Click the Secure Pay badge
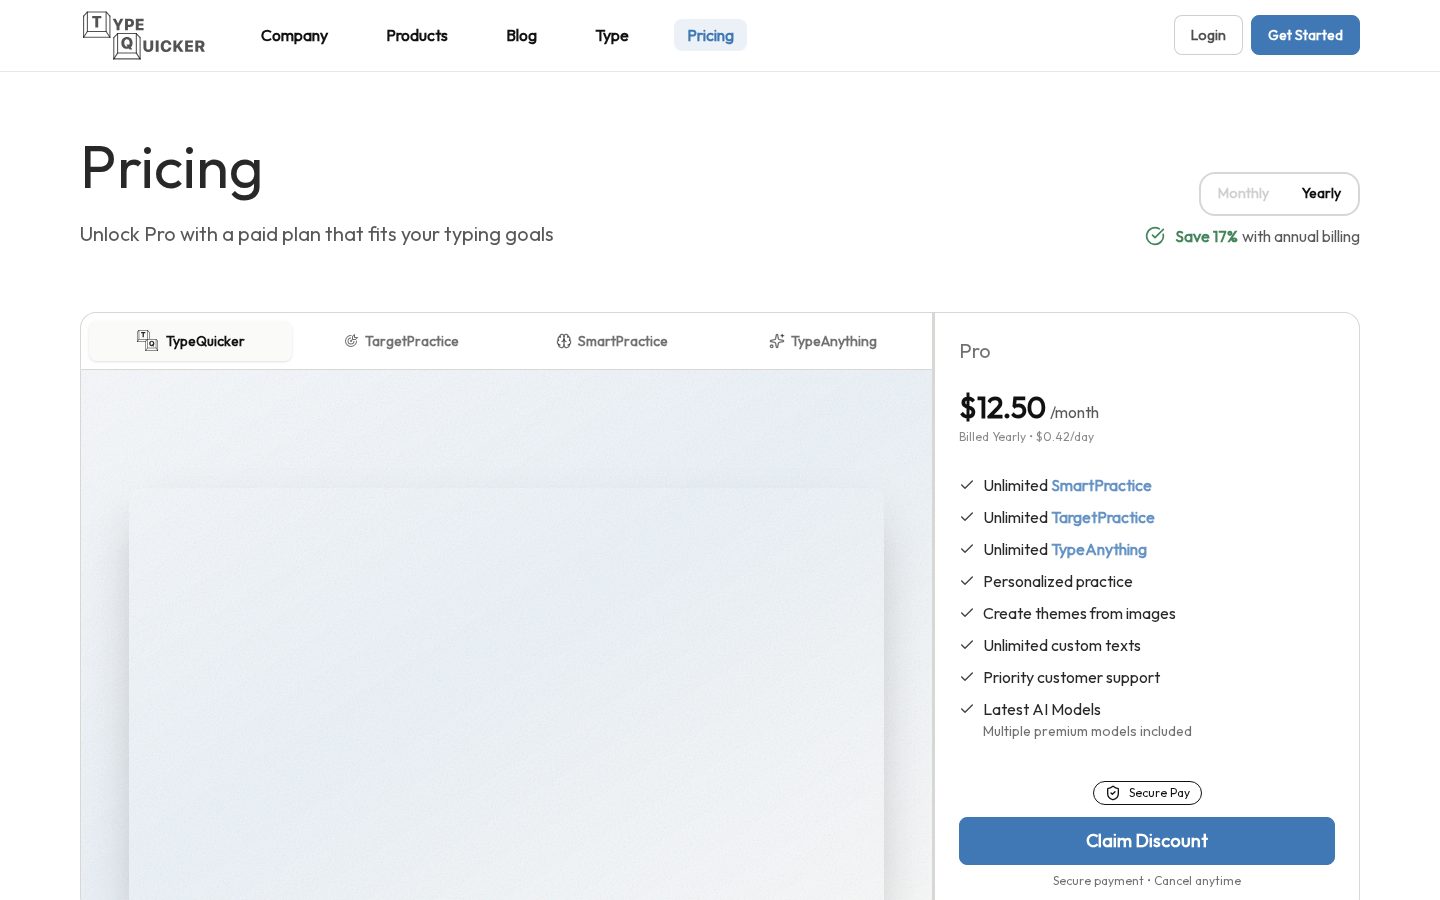 (x=1147, y=793)
